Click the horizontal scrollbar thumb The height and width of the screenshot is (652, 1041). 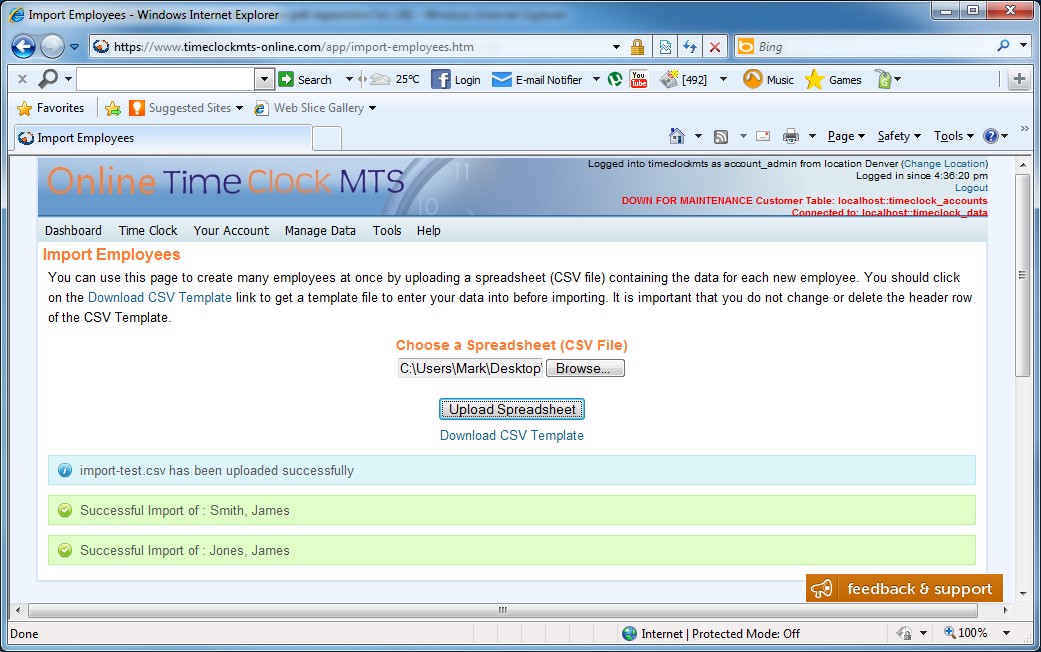(503, 610)
